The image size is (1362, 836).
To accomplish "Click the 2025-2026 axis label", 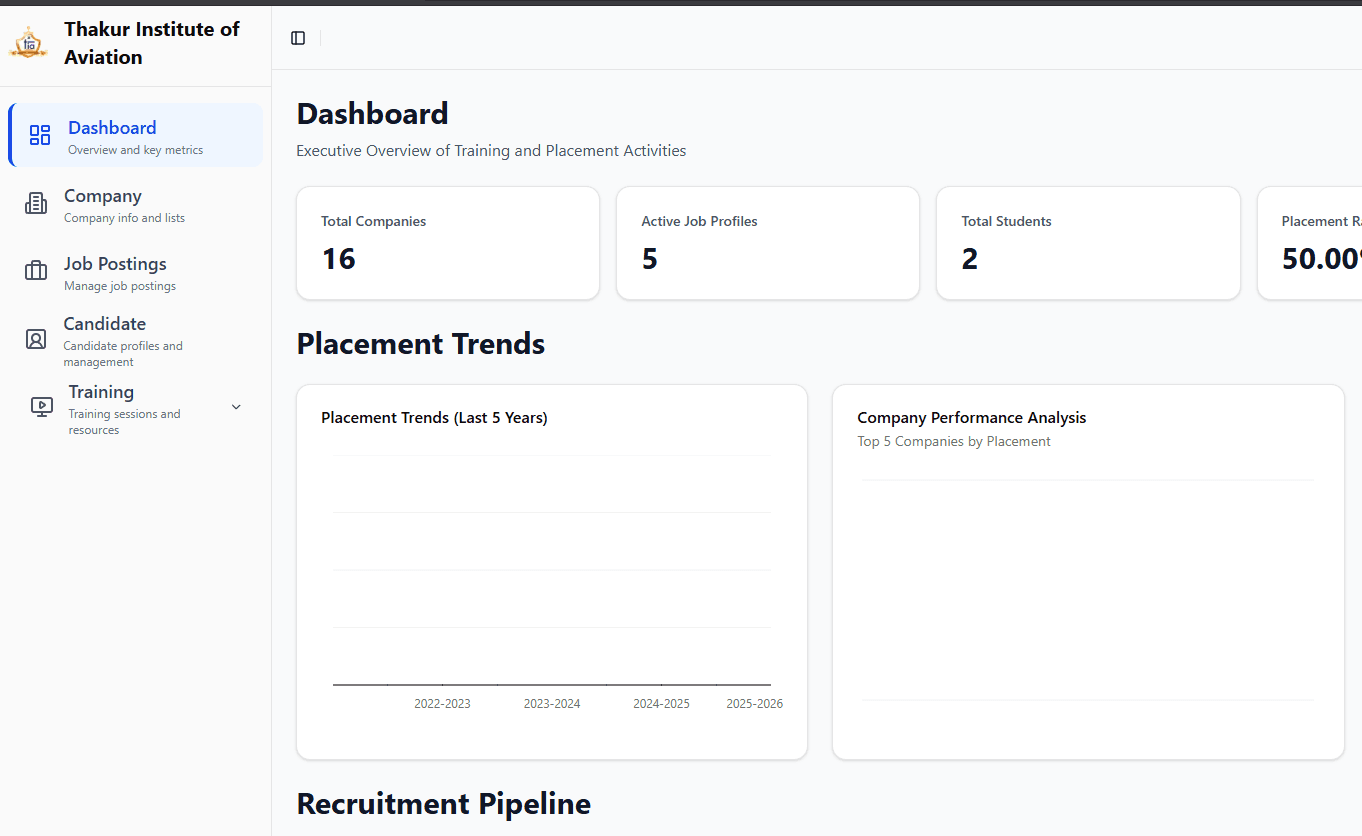I will coord(755,704).
